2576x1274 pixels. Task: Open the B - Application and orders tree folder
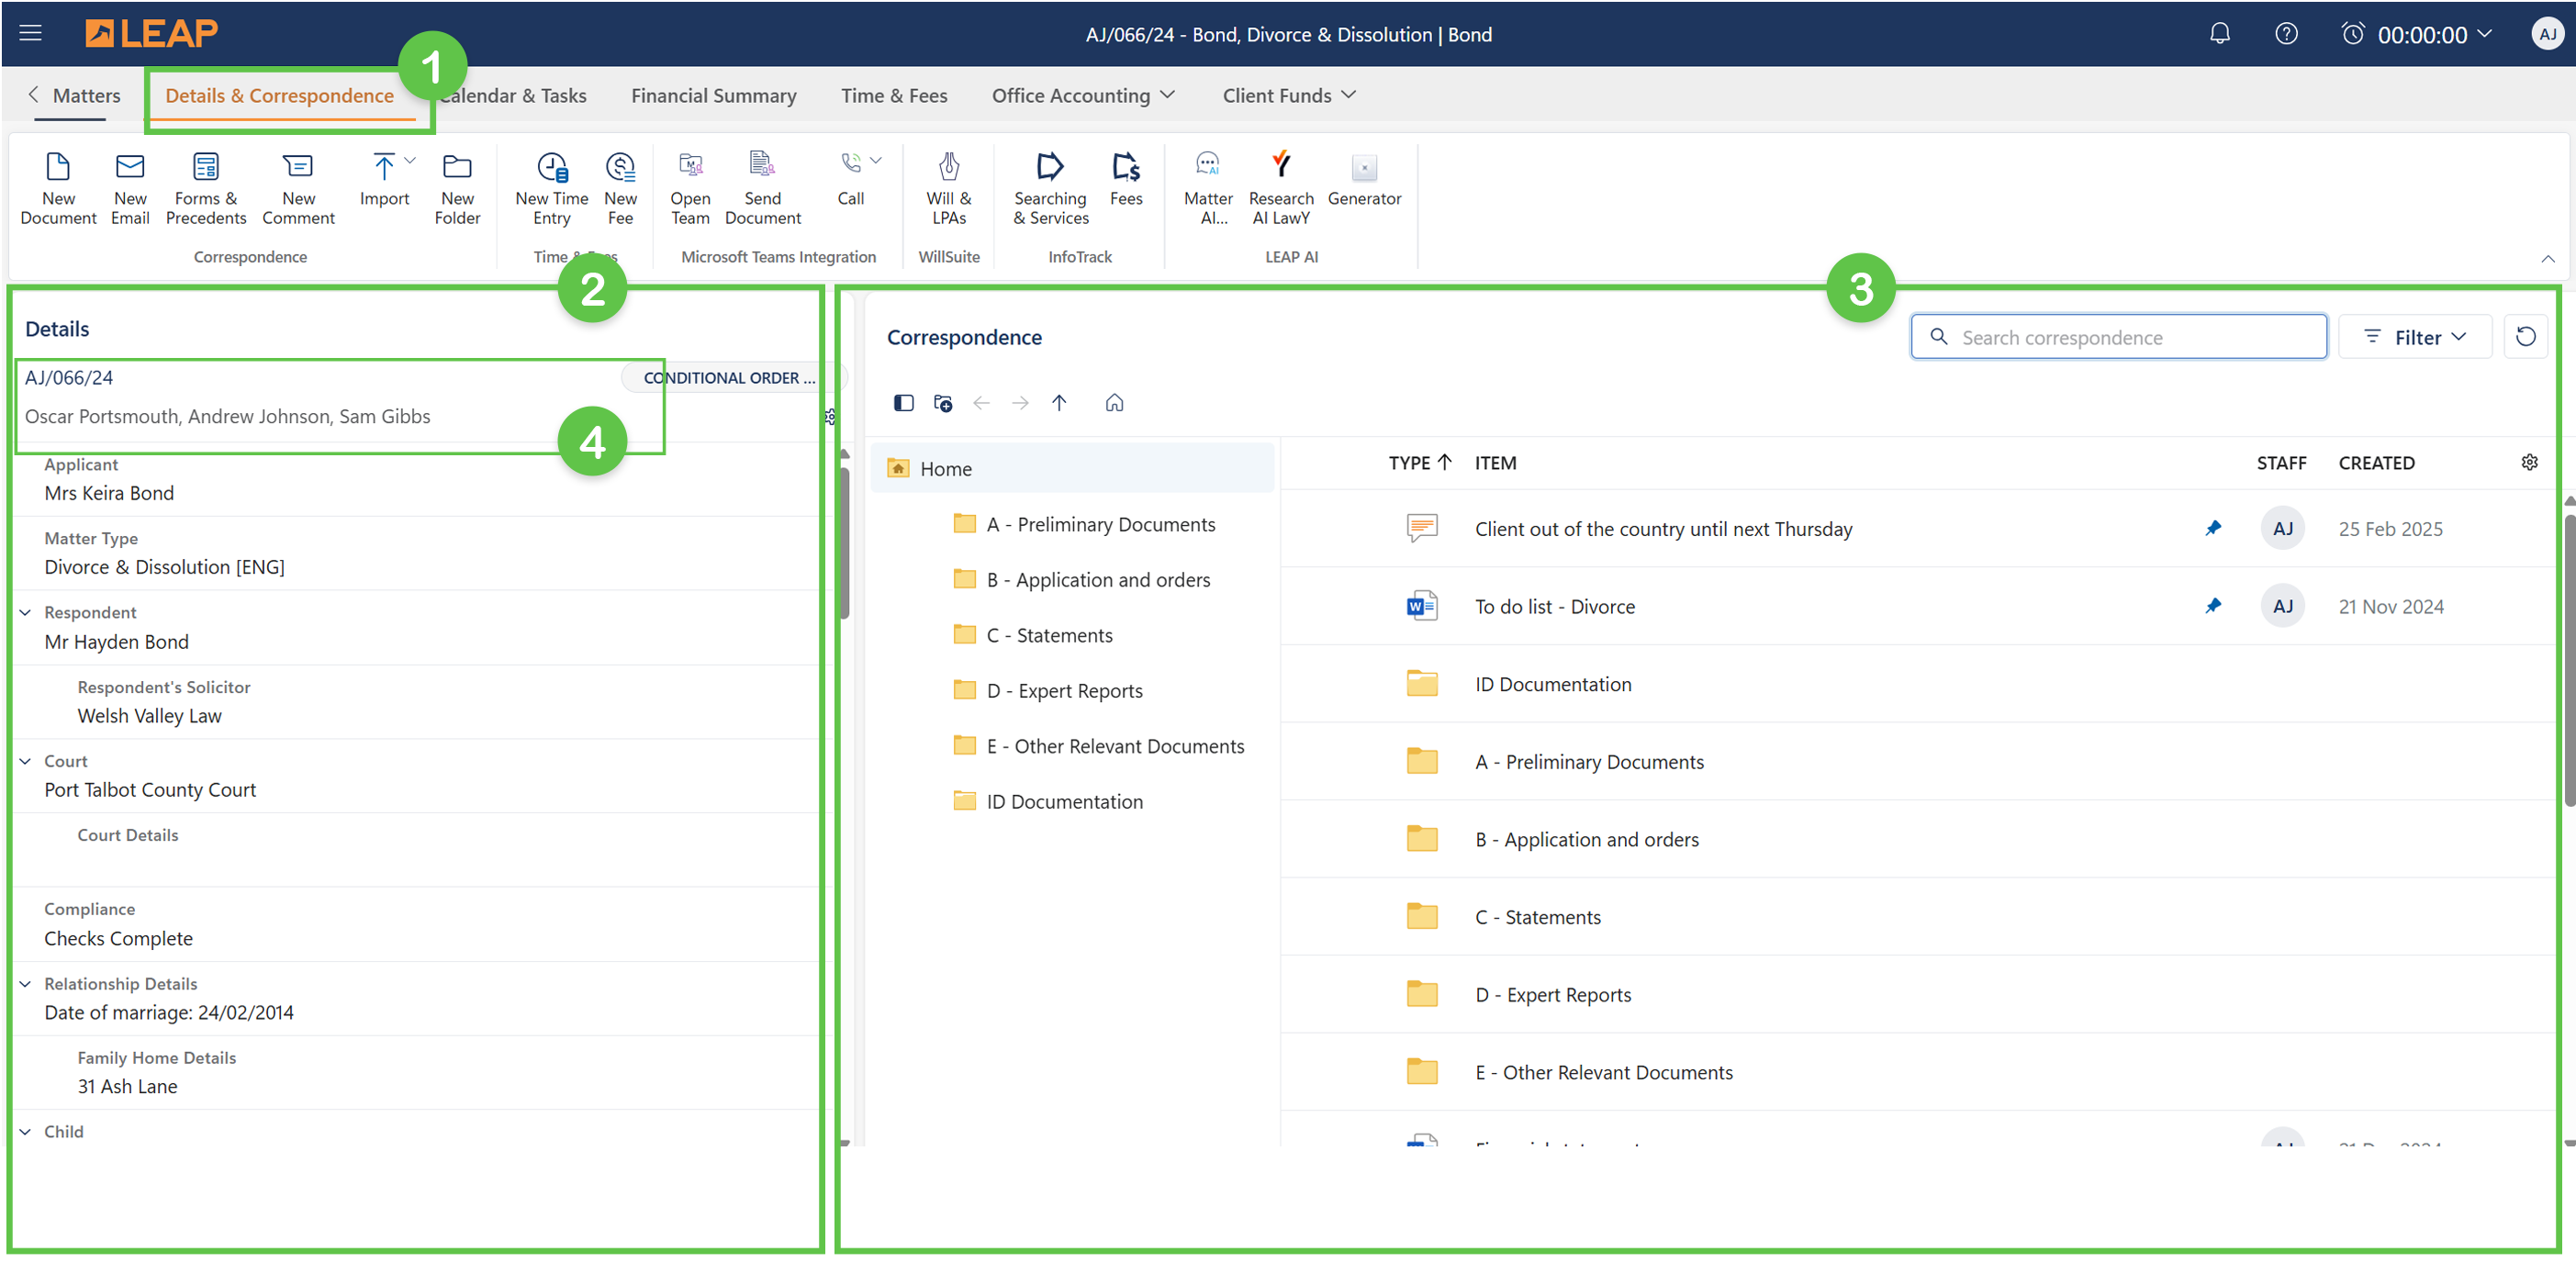[x=1097, y=580]
